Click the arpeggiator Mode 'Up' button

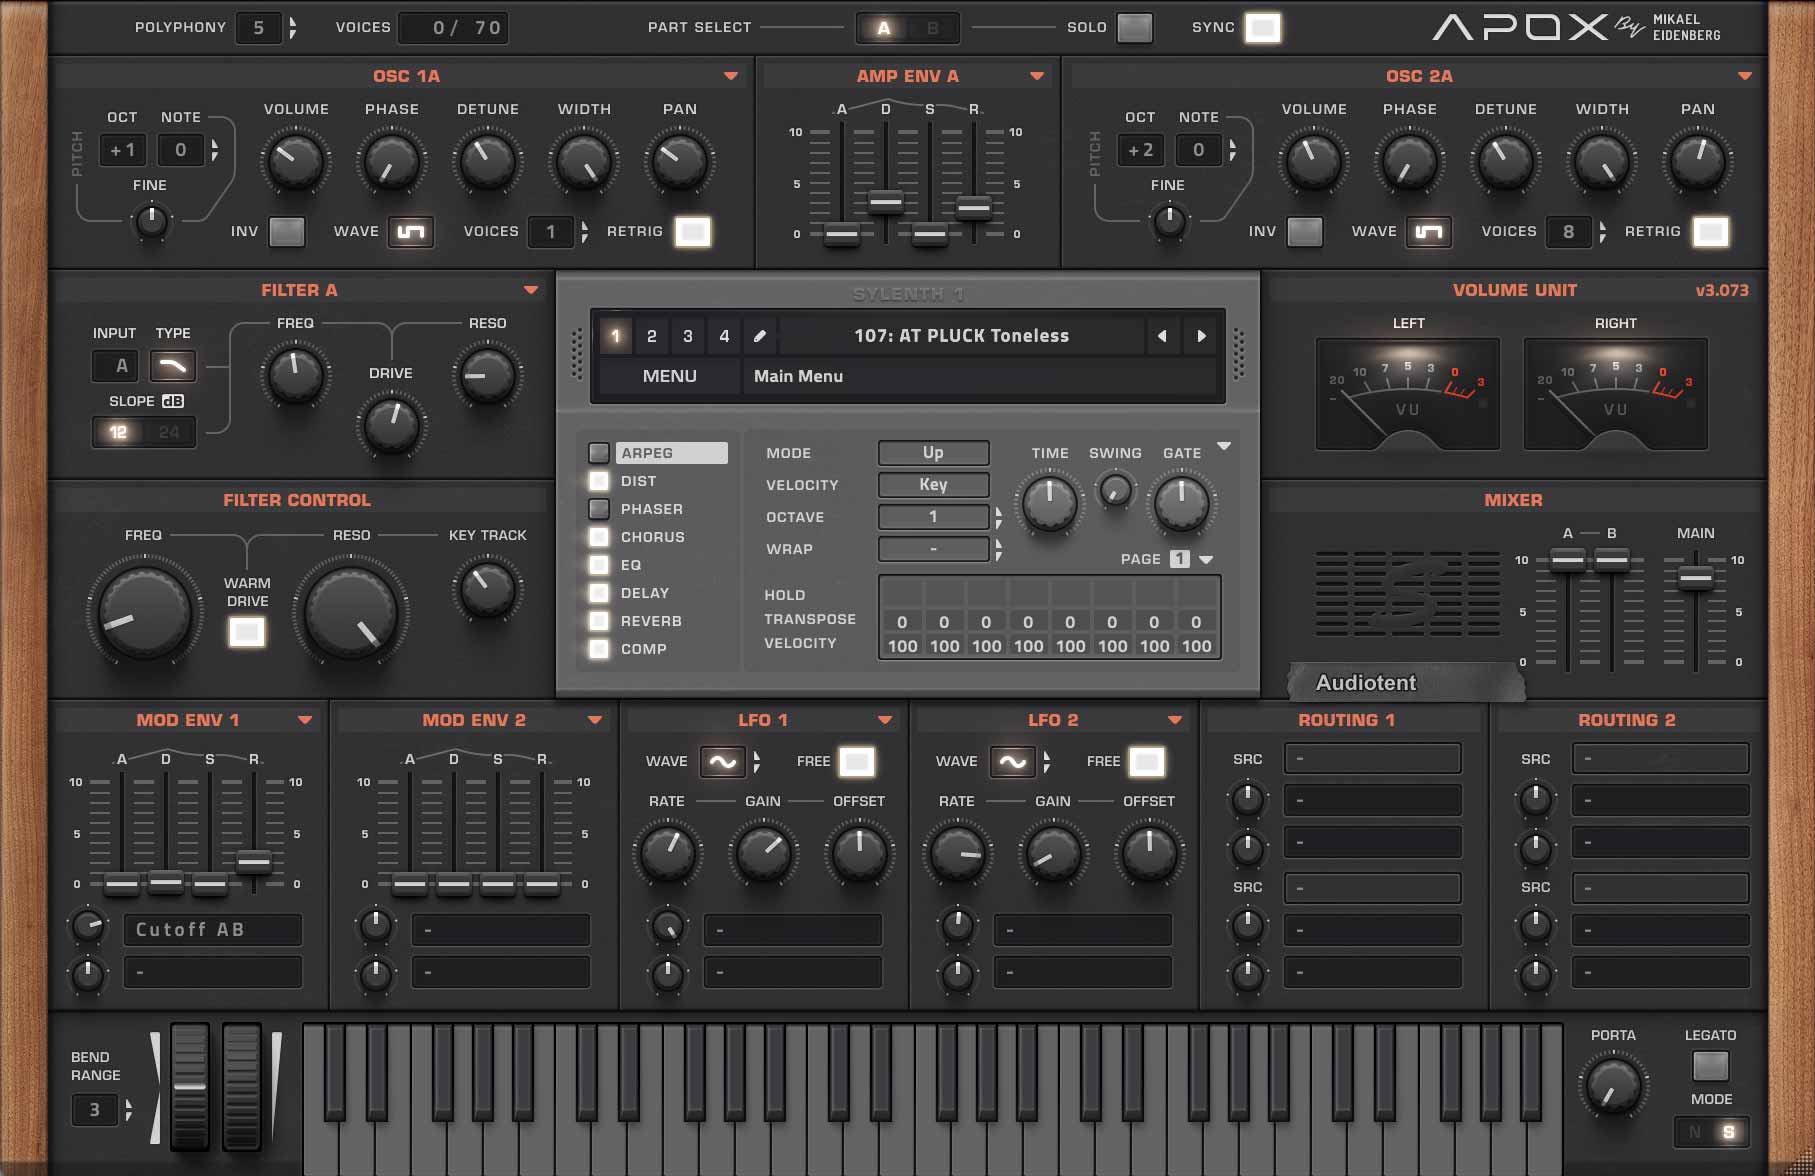[933, 453]
